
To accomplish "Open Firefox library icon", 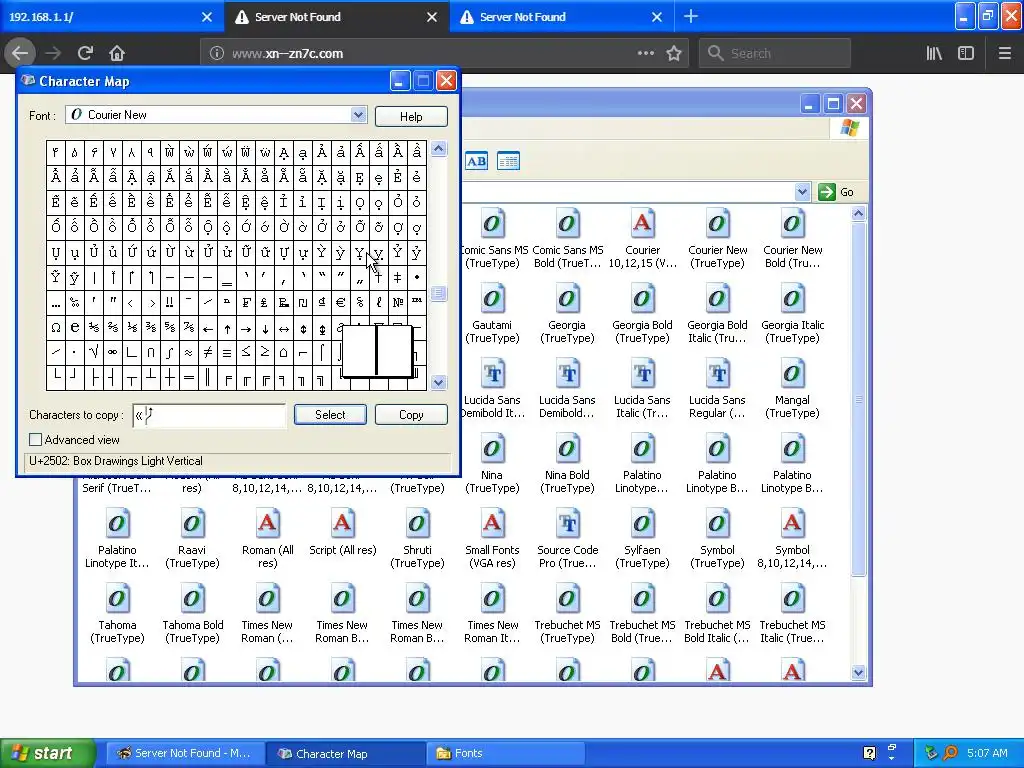I will [934, 53].
